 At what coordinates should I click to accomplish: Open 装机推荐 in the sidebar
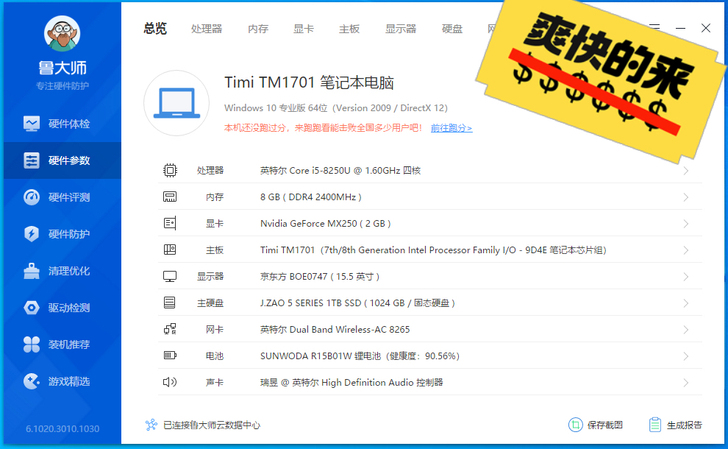[x=62, y=345]
